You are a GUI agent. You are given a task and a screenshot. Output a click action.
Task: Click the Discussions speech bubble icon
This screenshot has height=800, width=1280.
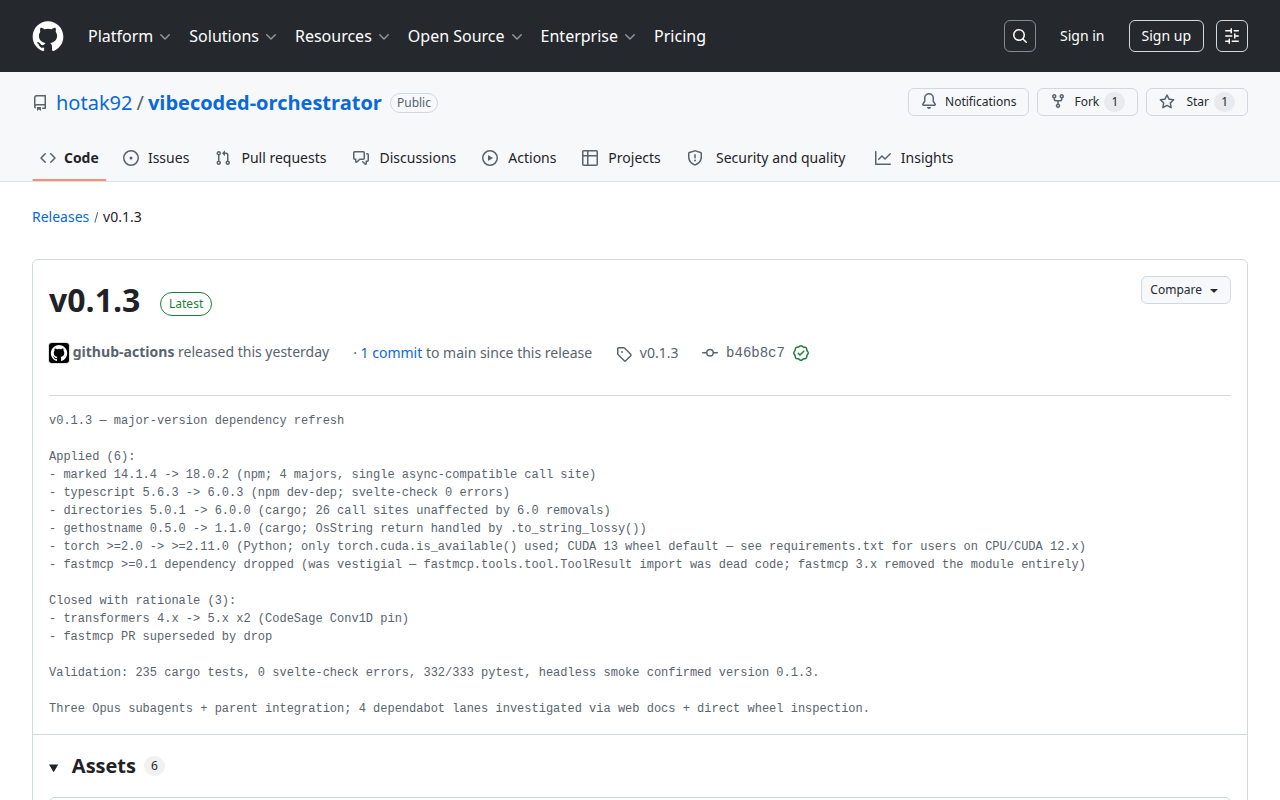click(x=361, y=158)
